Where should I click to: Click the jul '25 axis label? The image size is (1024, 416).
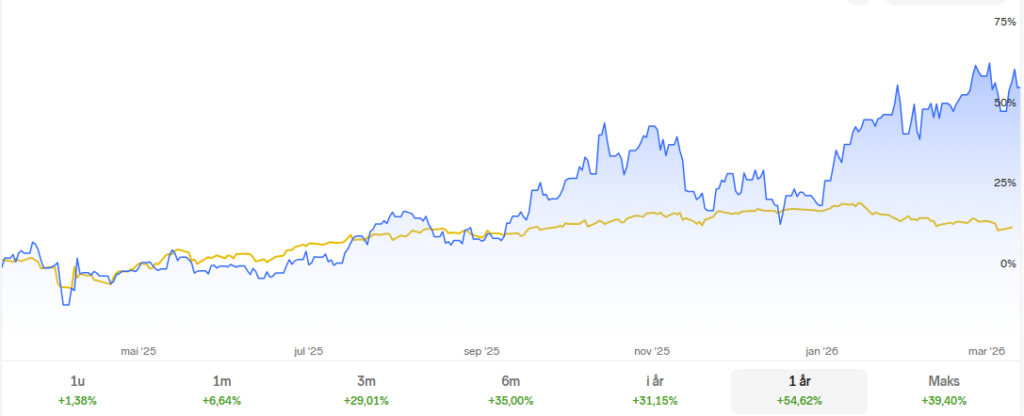click(308, 351)
